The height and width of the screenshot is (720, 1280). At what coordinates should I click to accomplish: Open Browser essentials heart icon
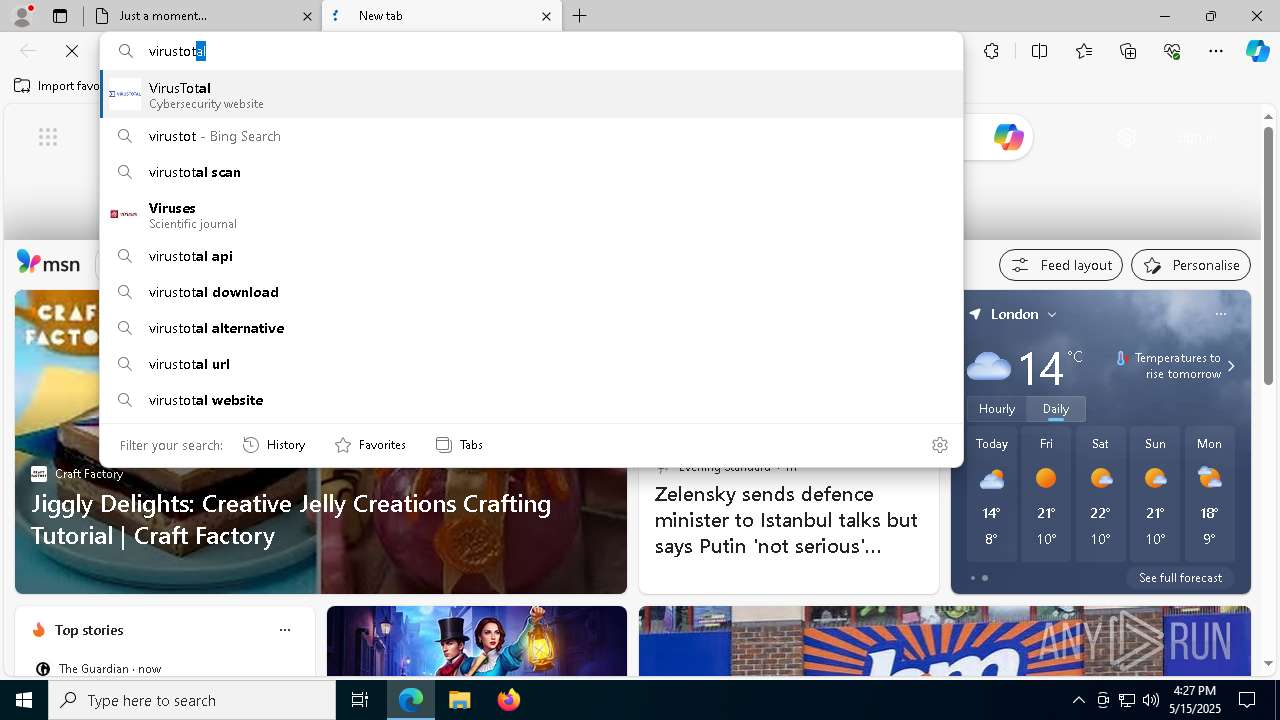click(1172, 51)
